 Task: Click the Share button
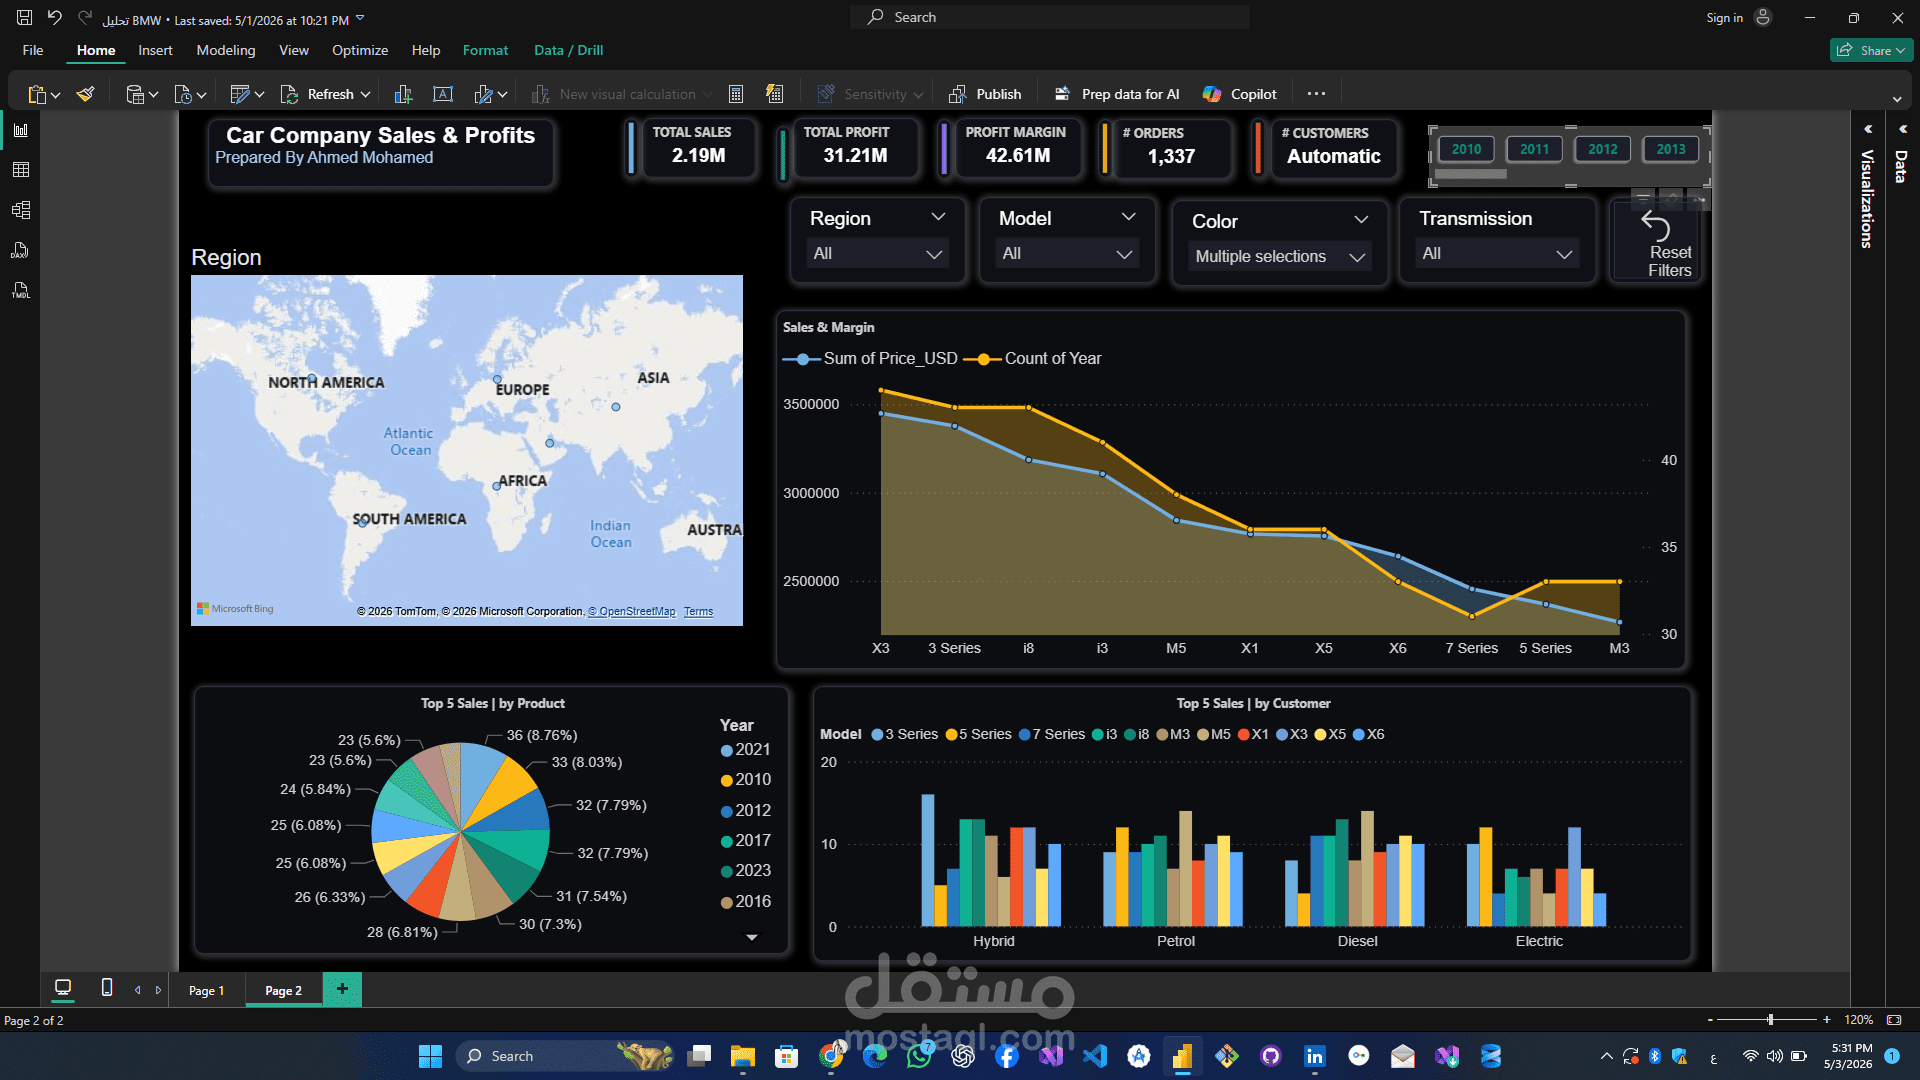coord(1871,50)
